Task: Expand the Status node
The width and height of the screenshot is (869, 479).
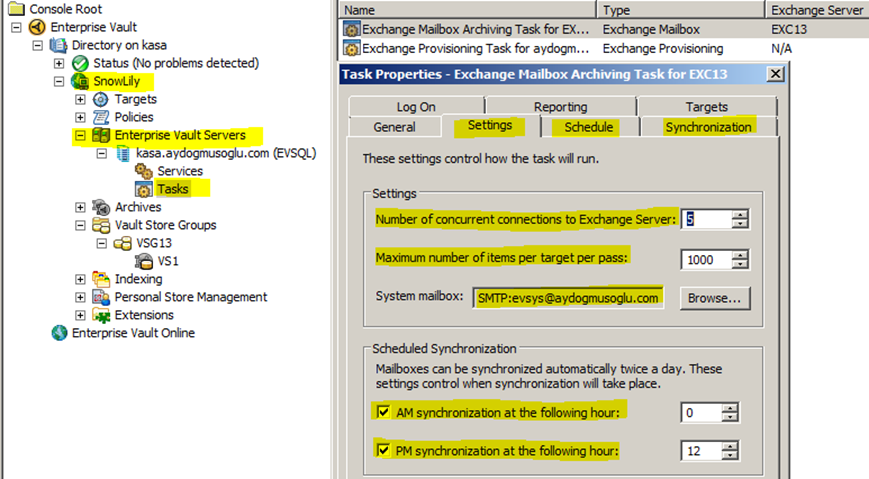Action: 59,63
